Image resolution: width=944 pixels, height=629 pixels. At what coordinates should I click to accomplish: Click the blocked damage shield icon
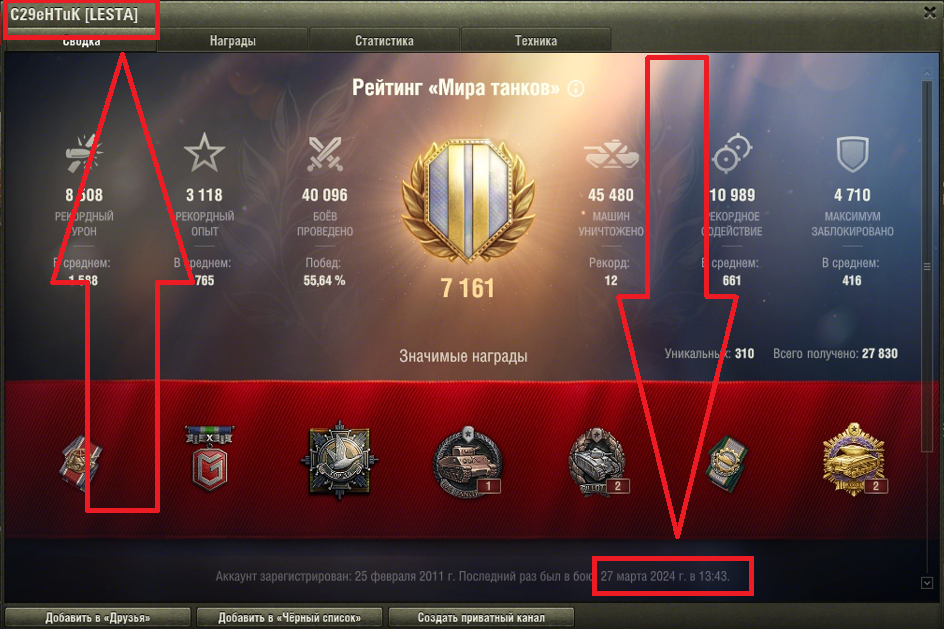(x=852, y=154)
